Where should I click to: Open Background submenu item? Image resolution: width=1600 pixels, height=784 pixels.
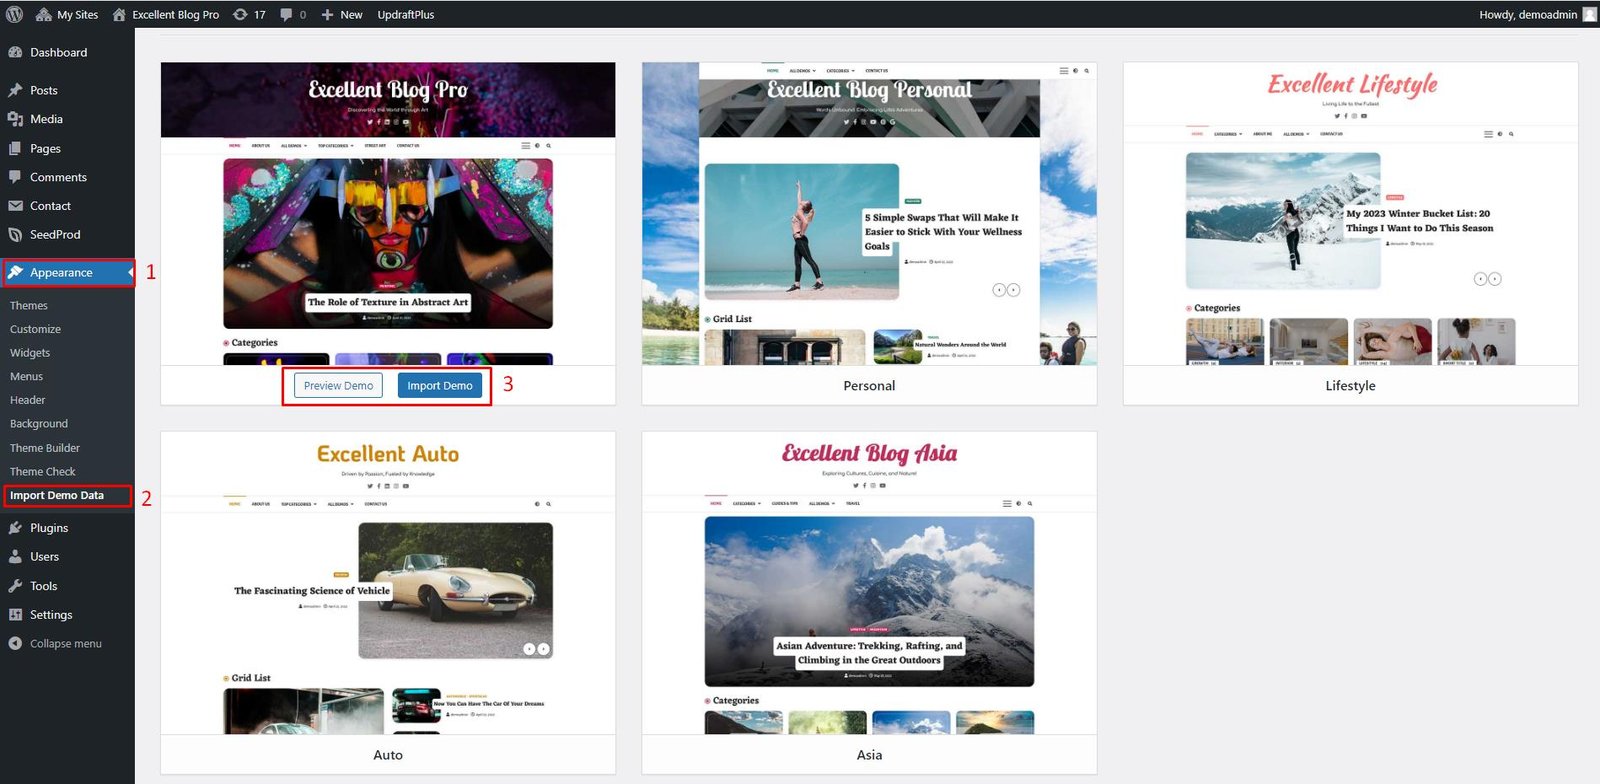pyautogui.click(x=39, y=424)
